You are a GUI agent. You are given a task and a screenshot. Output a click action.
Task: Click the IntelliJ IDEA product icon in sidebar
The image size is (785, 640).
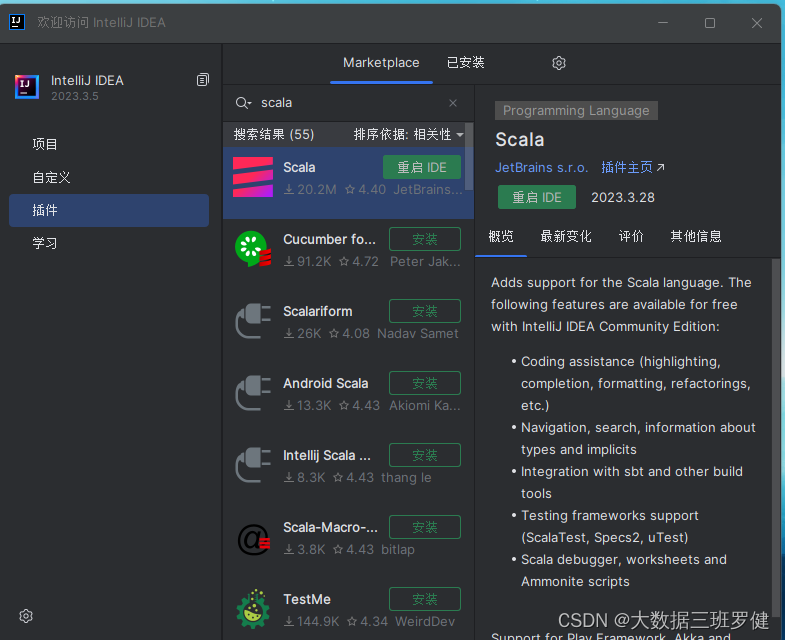coord(27,87)
